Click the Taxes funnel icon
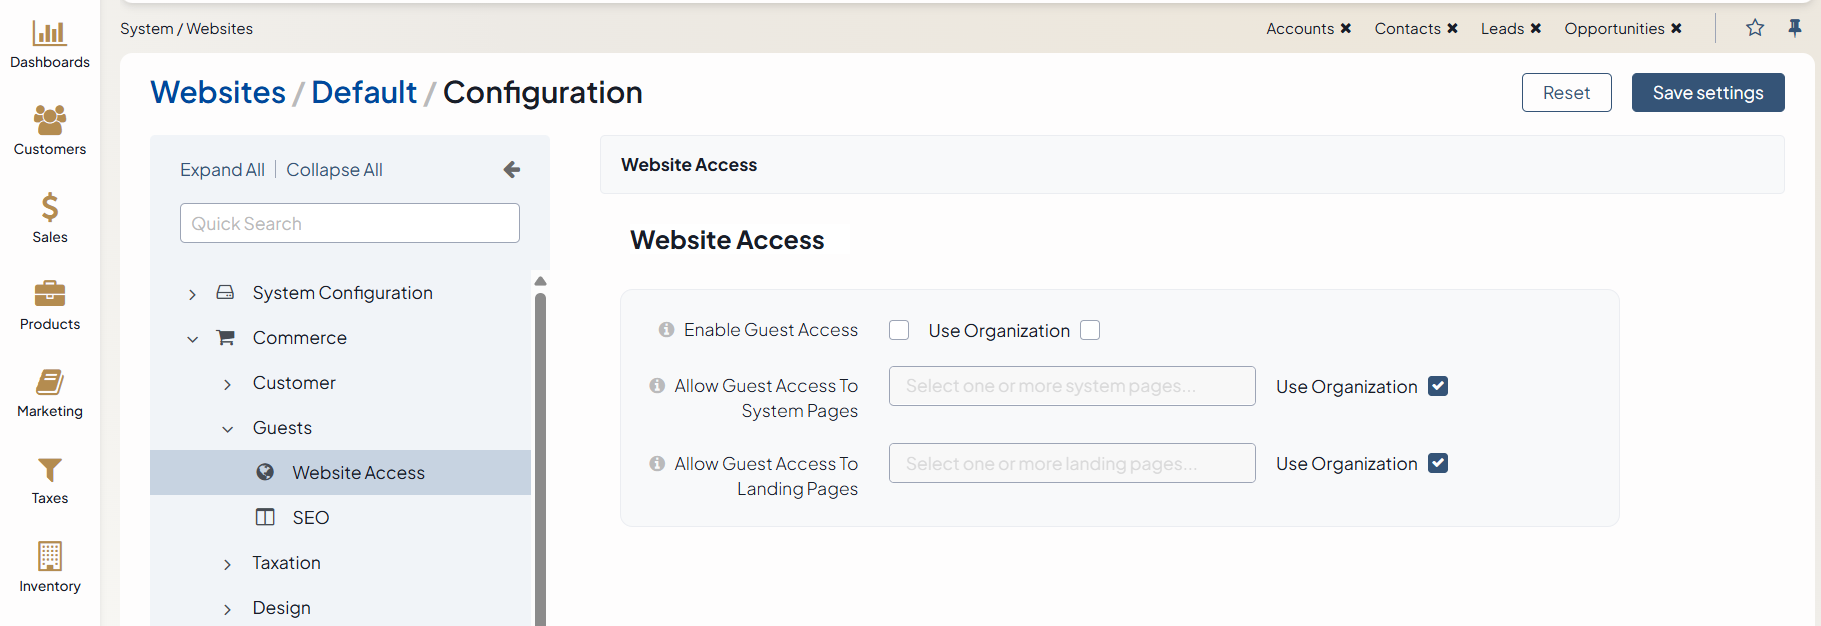Image resolution: width=1821 pixels, height=626 pixels. pyautogui.click(x=49, y=469)
